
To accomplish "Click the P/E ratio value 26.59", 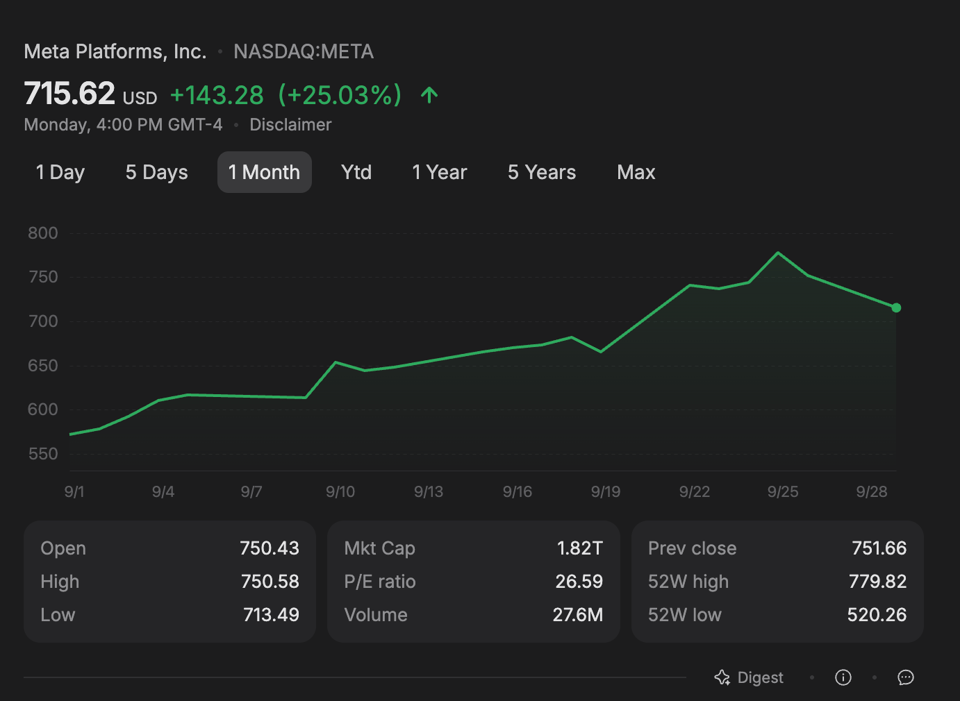I will [579, 581].
